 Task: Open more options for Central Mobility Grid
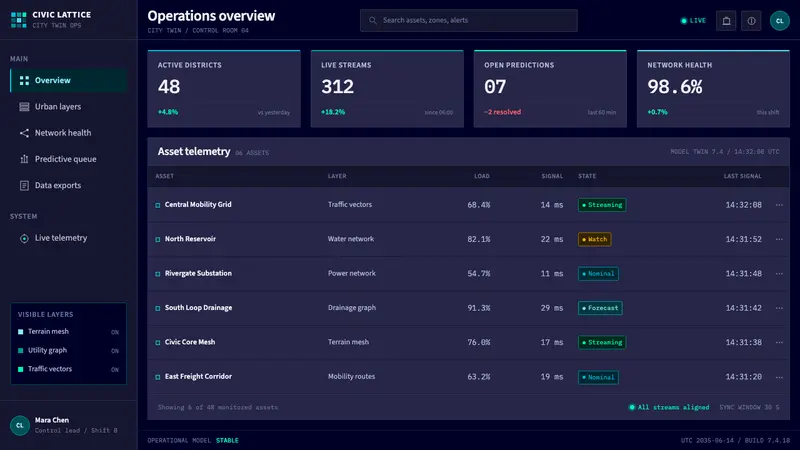click(x=779, y=205)
